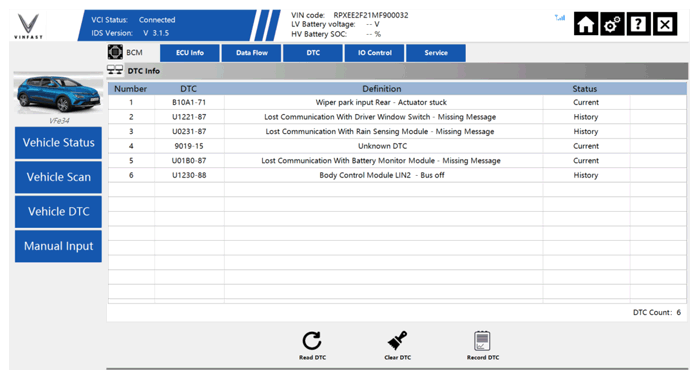
Task: Click the LV Battery voltage reading
Action: [373, 25]
